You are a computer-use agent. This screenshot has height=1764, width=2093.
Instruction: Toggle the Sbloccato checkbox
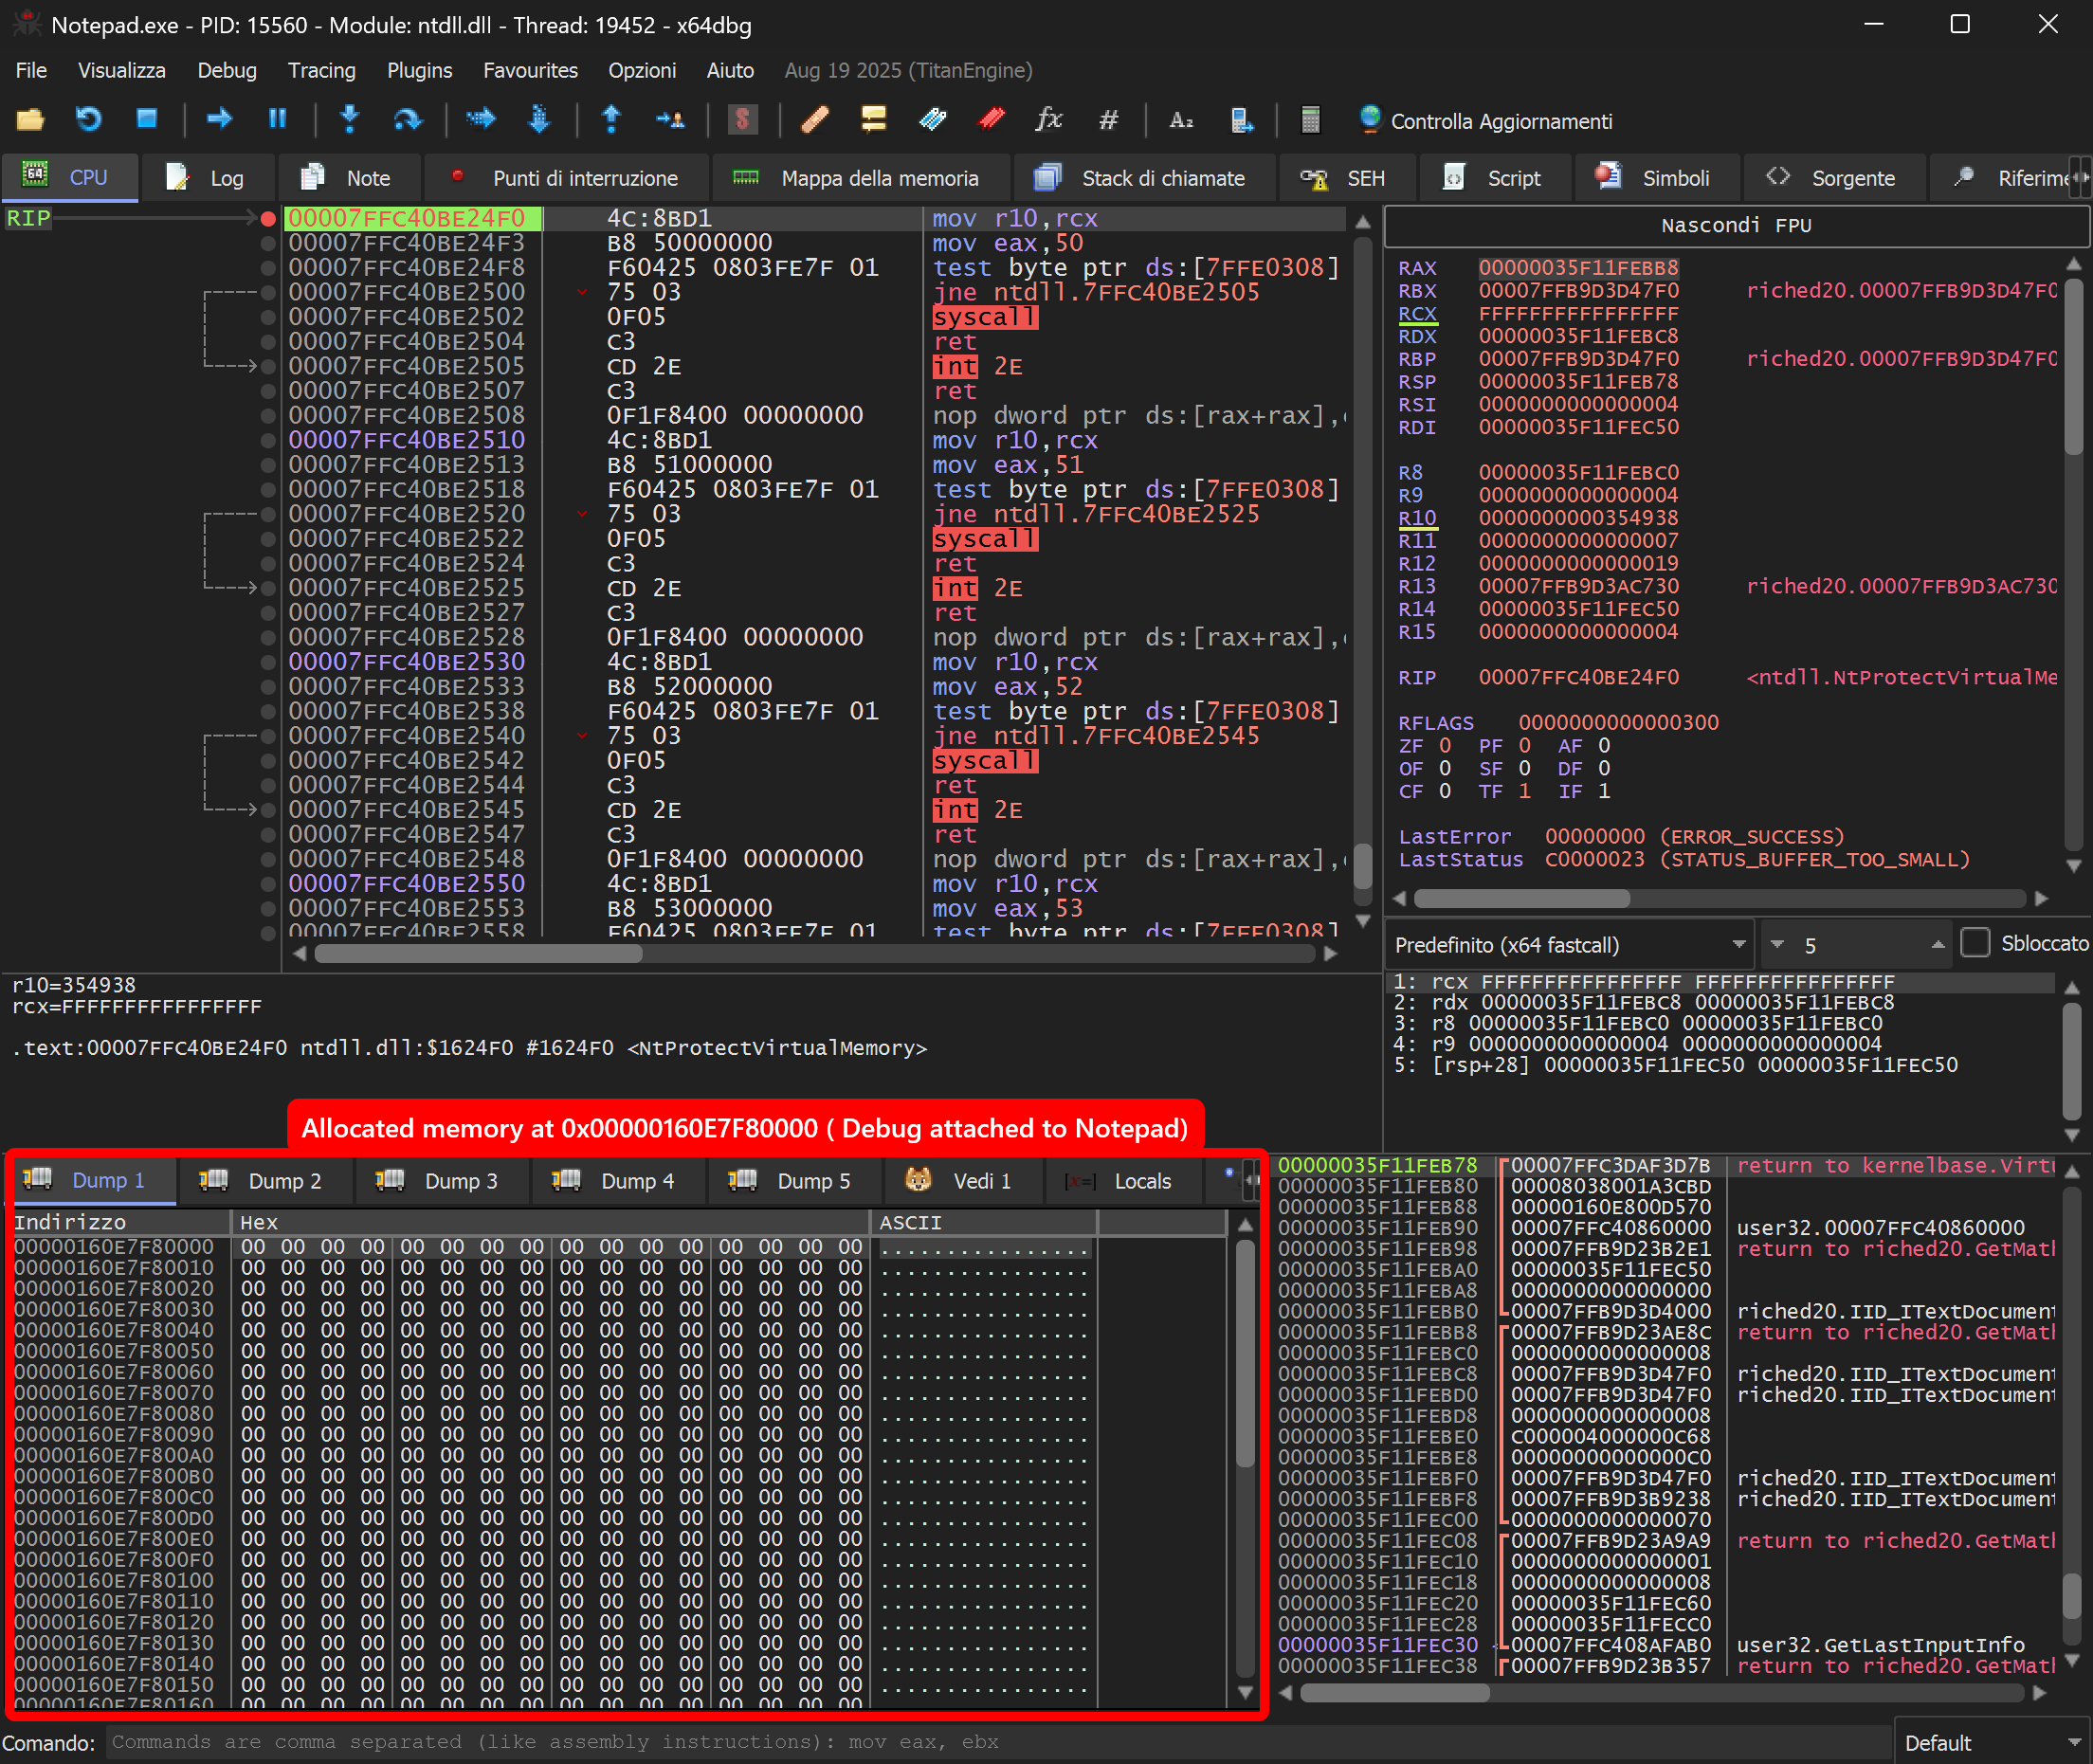tap(1975, 943)
